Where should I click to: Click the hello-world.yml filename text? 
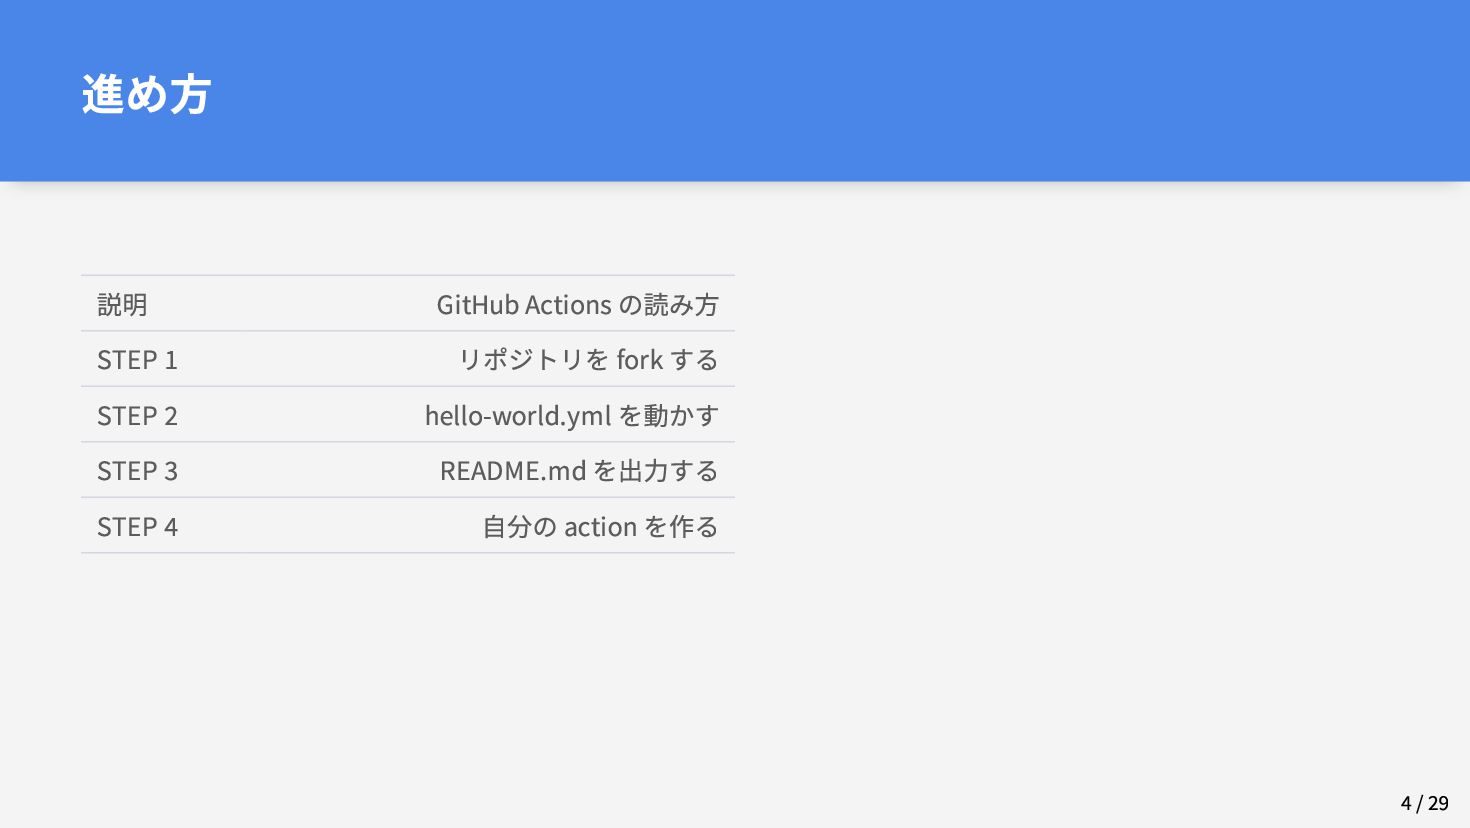point(518,416)
